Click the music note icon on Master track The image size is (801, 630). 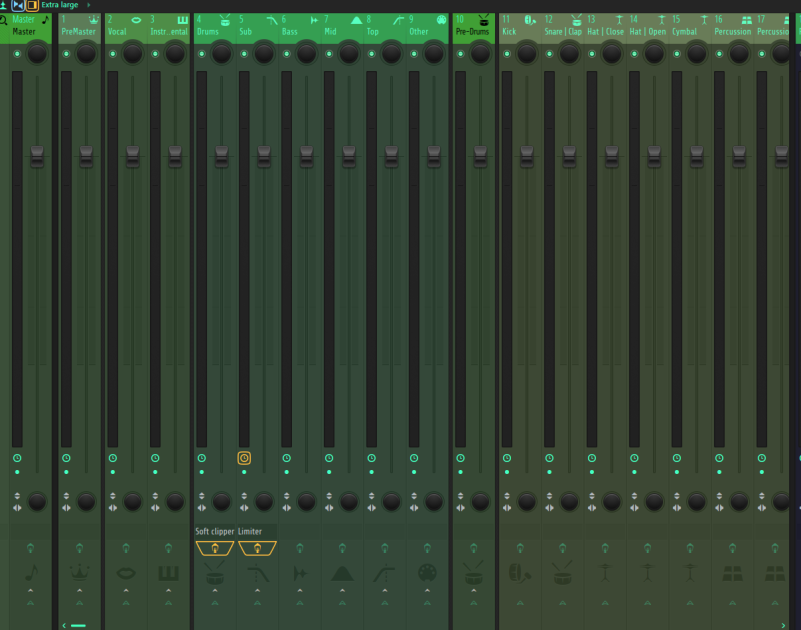tap(45, 20)
